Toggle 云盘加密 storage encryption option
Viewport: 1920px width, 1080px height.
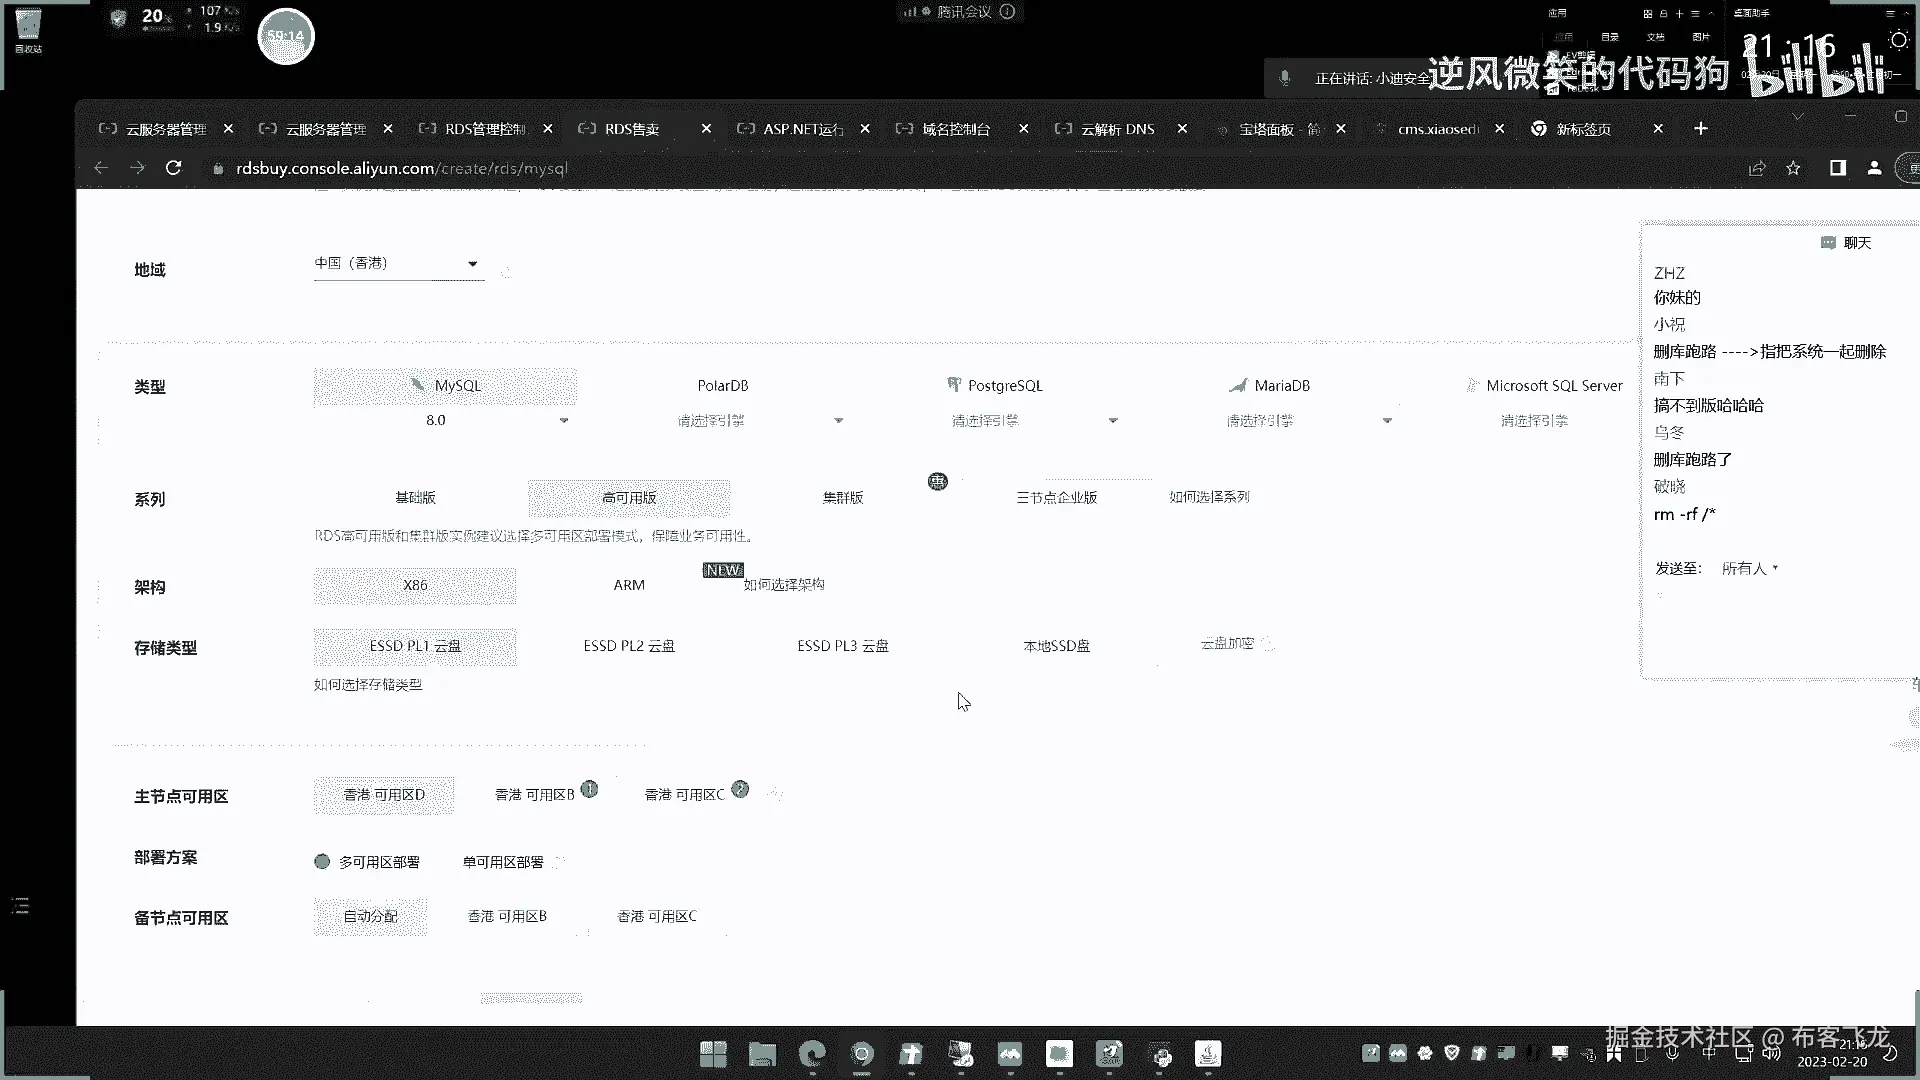[1227, 644]
